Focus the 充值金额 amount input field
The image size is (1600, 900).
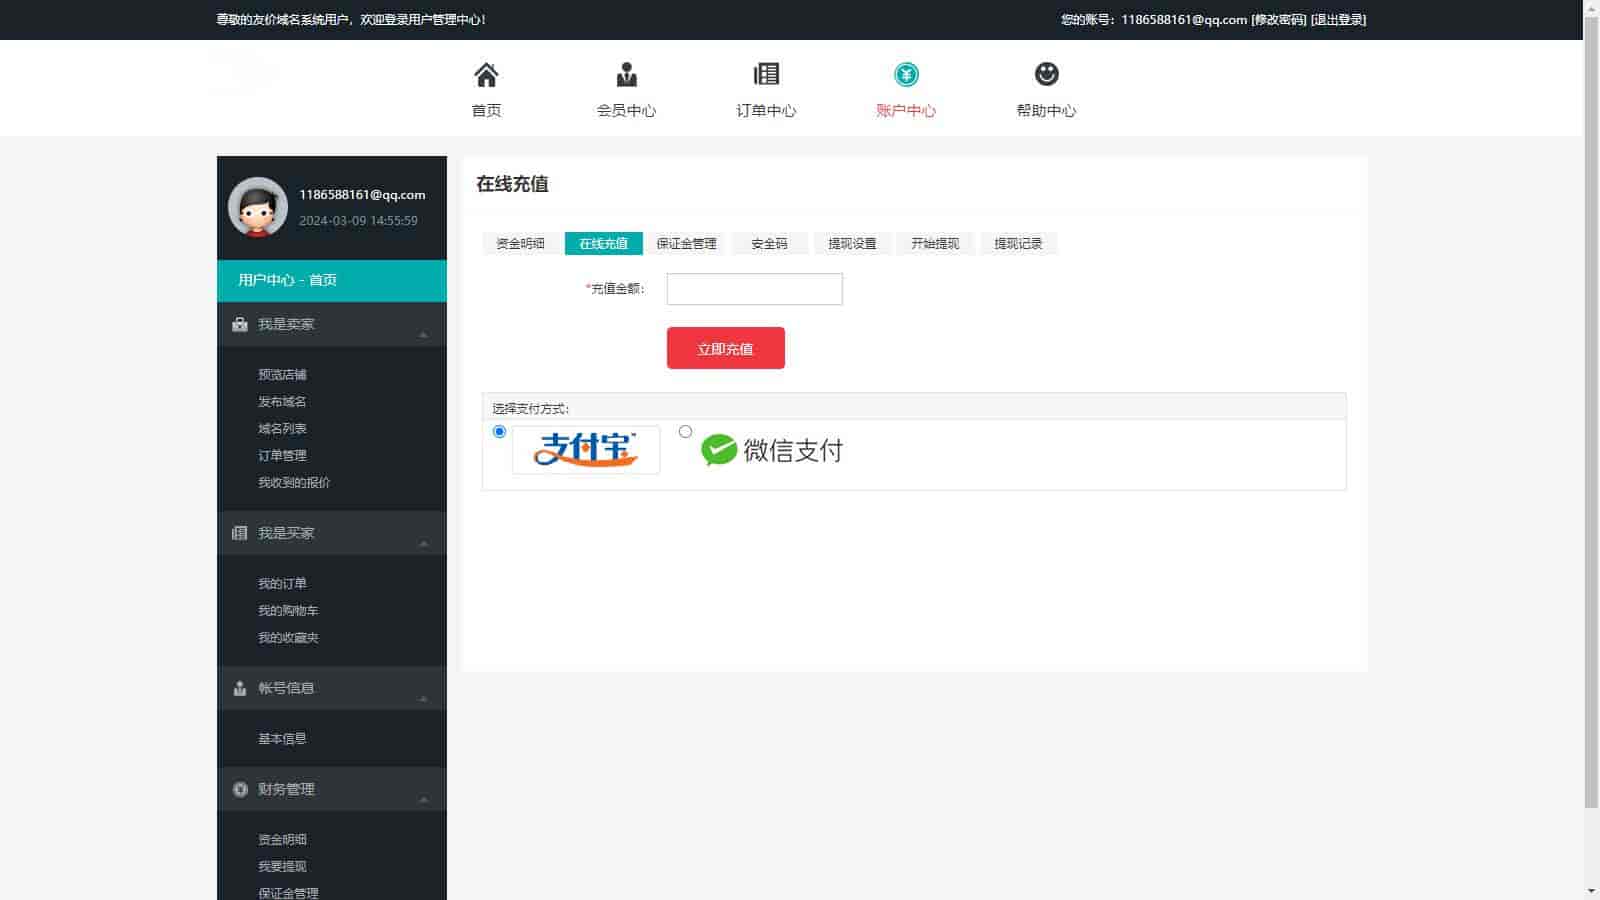click(x=754, y=289)
